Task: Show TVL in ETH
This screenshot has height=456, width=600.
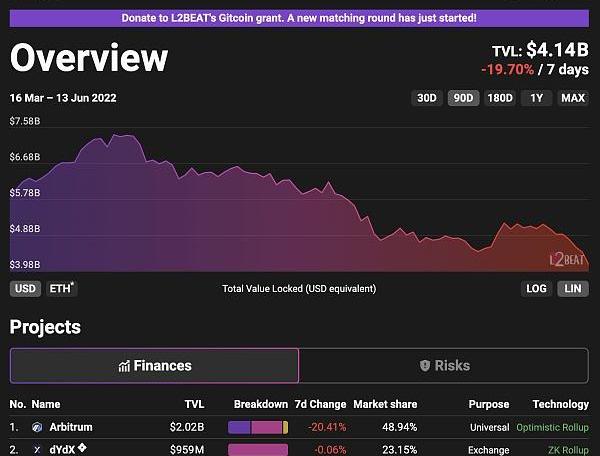Action: [x=62, y=288]
